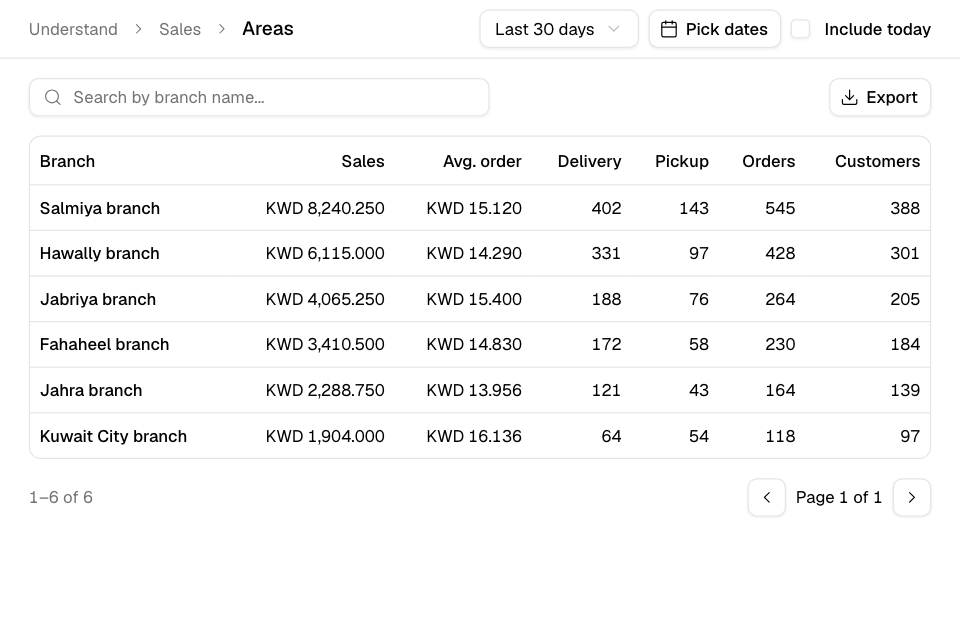This screenshot has height=640, width=960.
Task: Click Fahaheel customers count 184
Action: tap(906, 345)
